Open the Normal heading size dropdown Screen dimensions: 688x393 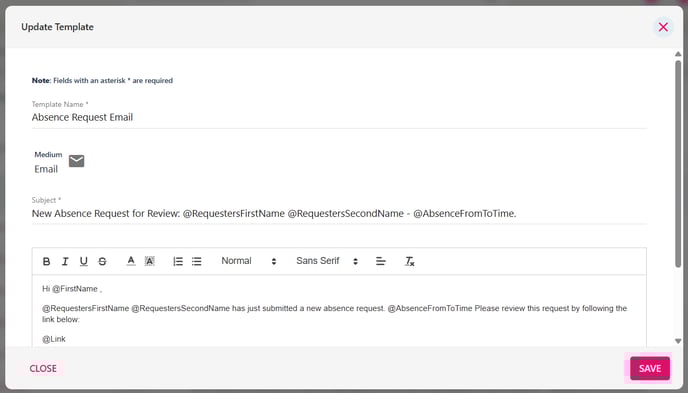tap(248, 261)
